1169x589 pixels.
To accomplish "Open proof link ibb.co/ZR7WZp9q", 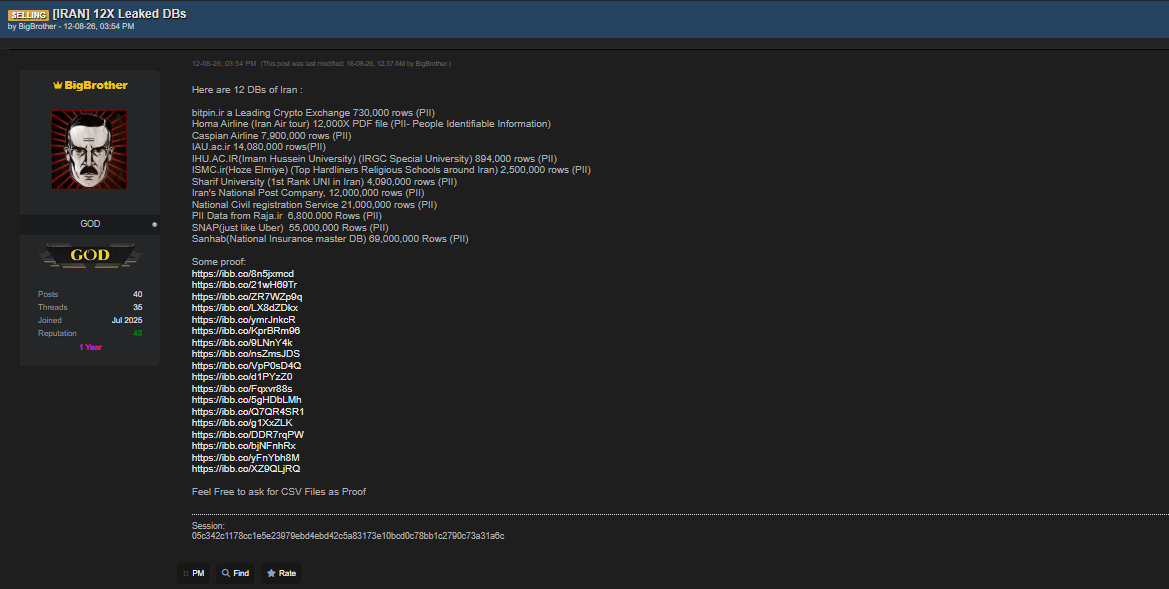I will coord(247,297).
